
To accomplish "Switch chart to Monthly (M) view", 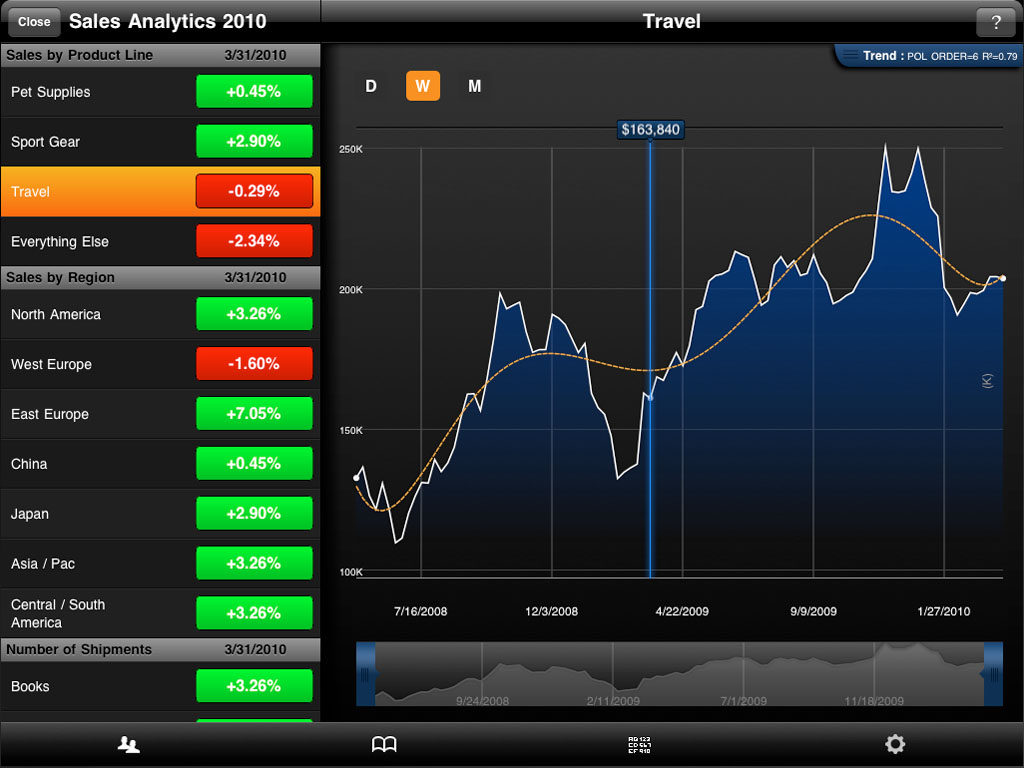I will click(x=474, y=86).
